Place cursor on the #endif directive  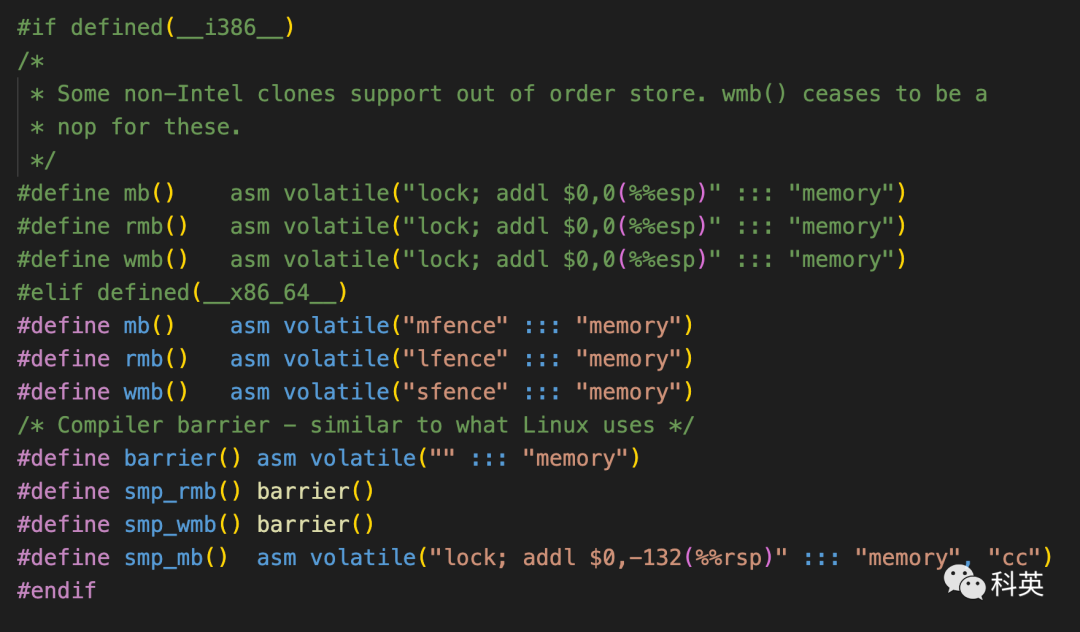click(x=57, y=590)
